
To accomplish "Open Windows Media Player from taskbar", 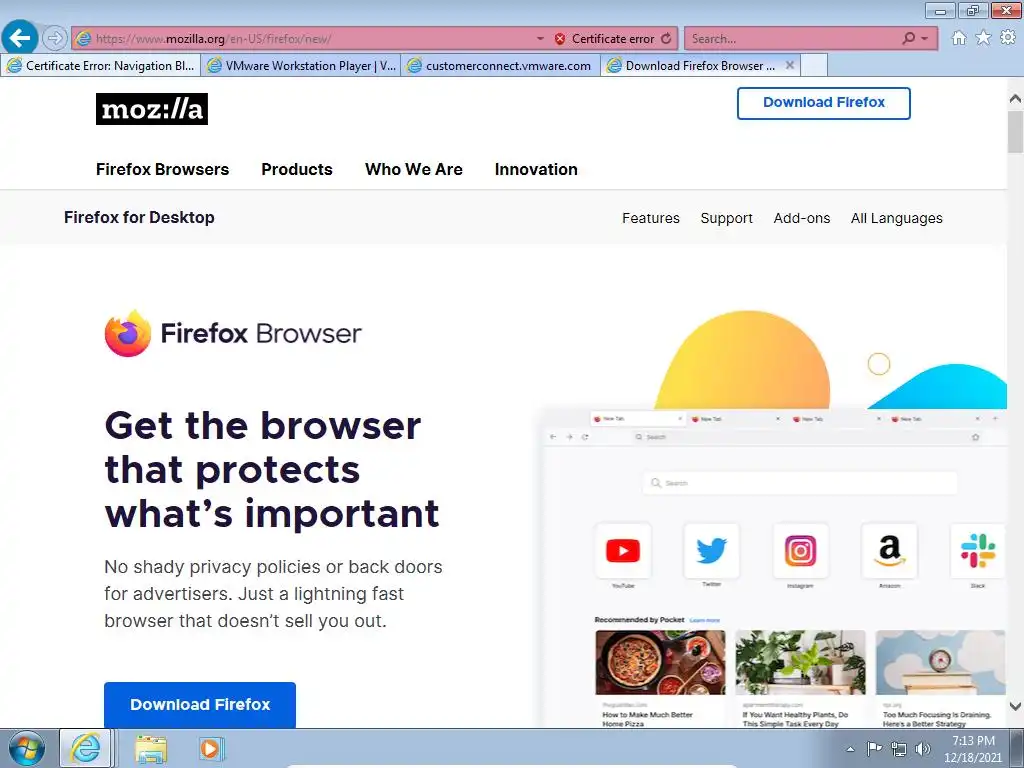I will tap(211, 749).
